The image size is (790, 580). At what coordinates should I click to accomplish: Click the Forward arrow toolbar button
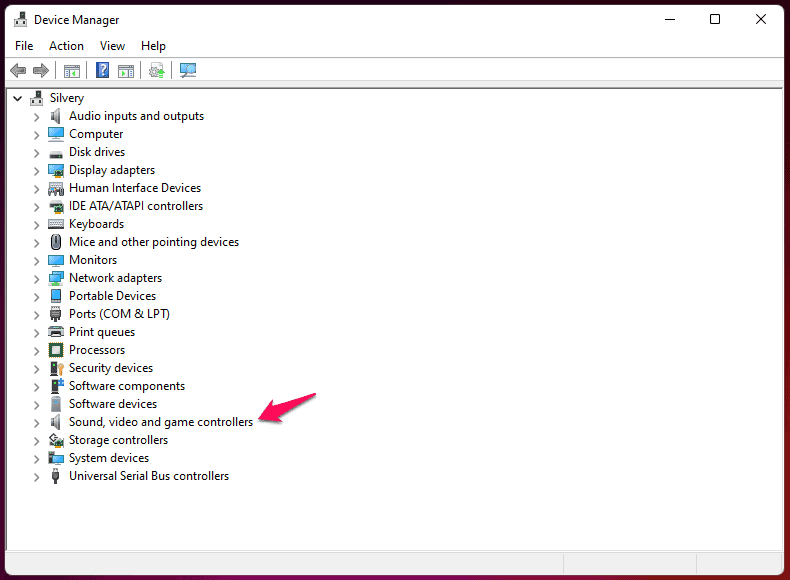41,70
